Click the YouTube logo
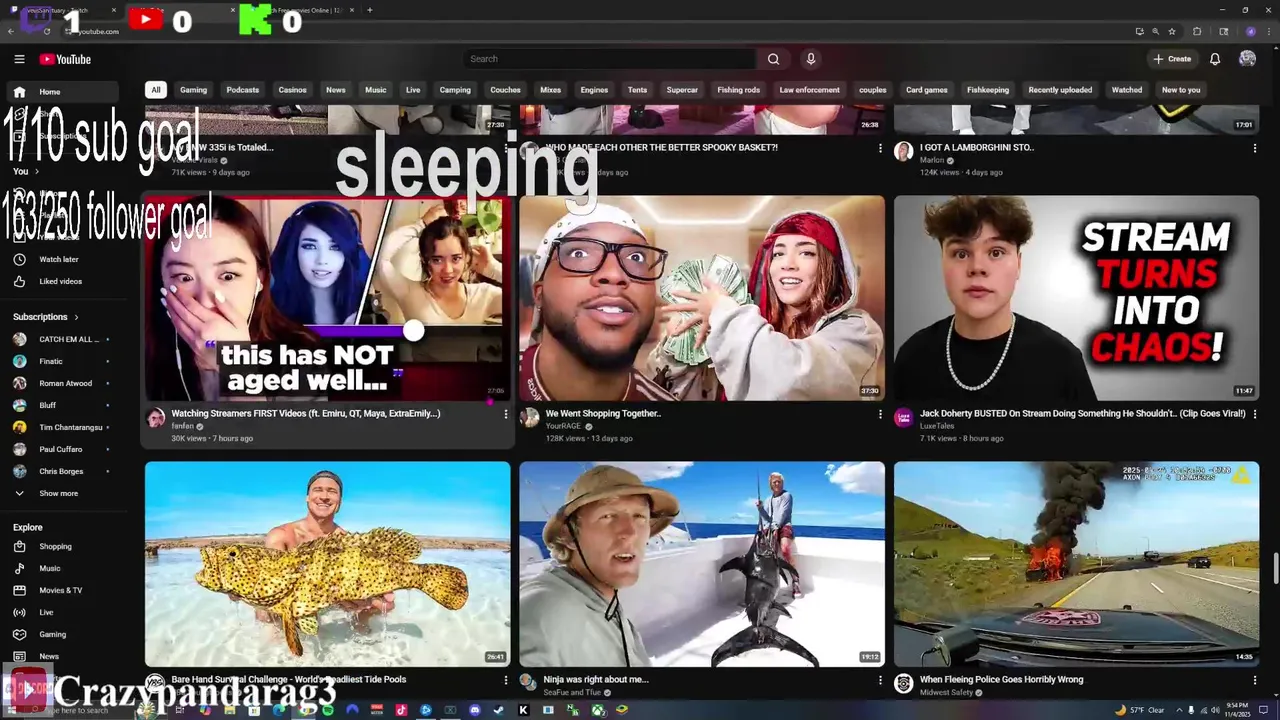This screenshot has height=720, width=1280. pos(65,59)
